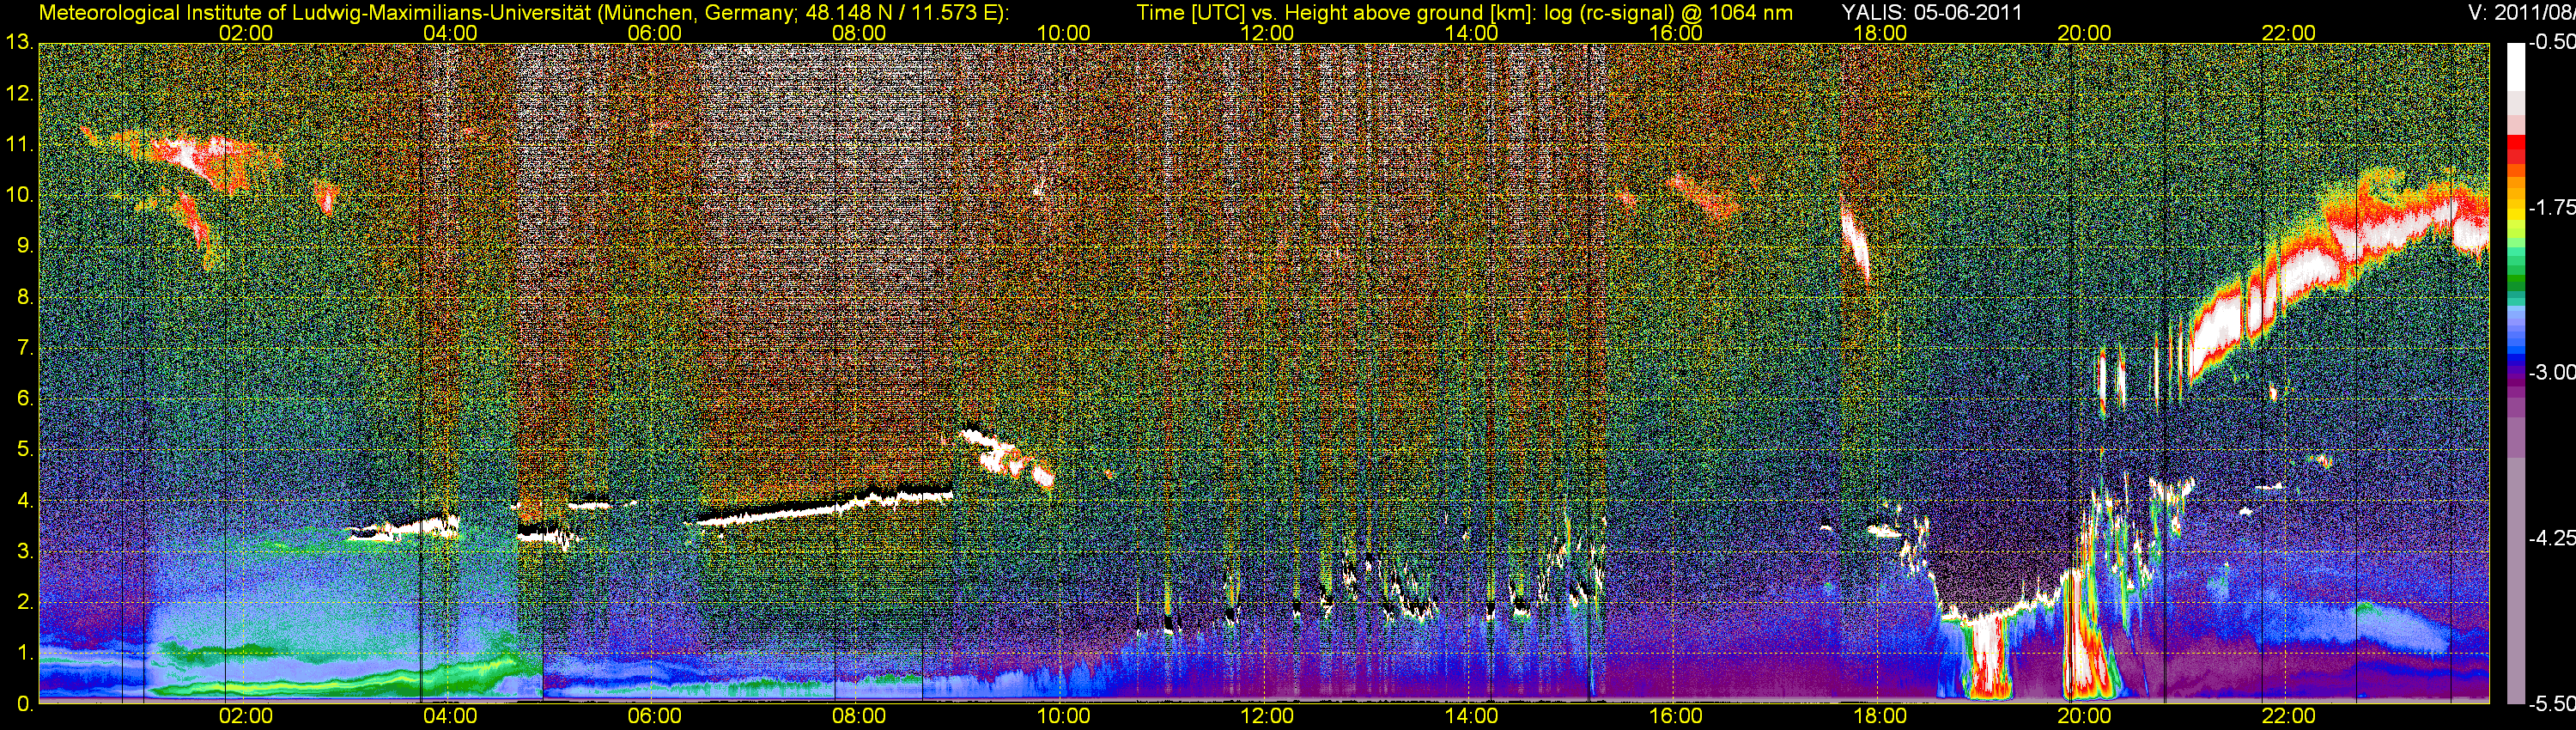
Task: Click the -1.75 color scale value
Action: tap(2551, 207)
